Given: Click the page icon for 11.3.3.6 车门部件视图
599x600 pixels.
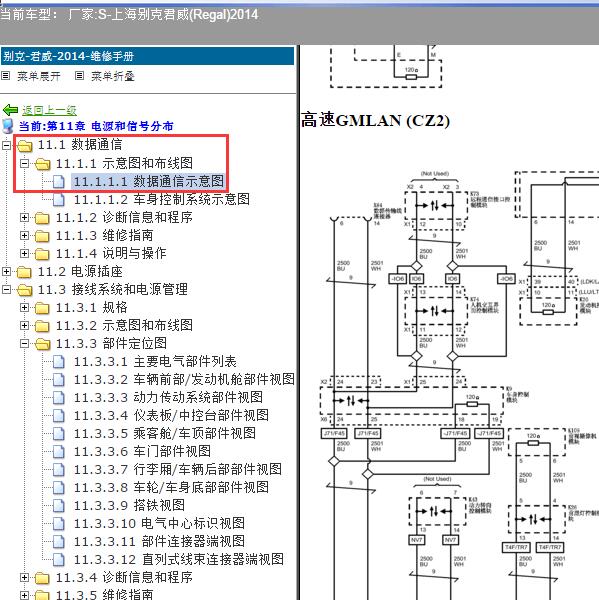Looking at the screenshot, I should (x=59, y=451).
